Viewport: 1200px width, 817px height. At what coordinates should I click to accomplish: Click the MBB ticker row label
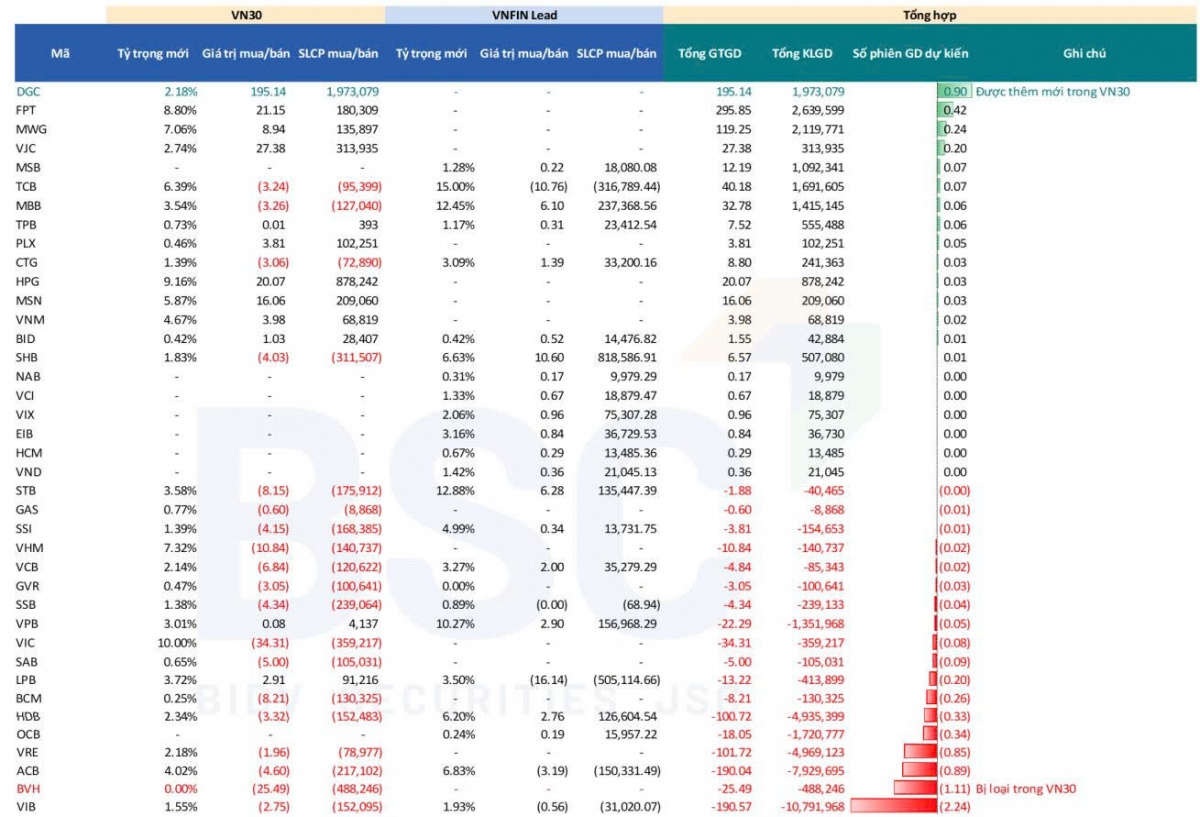click(x=29, y=205)
